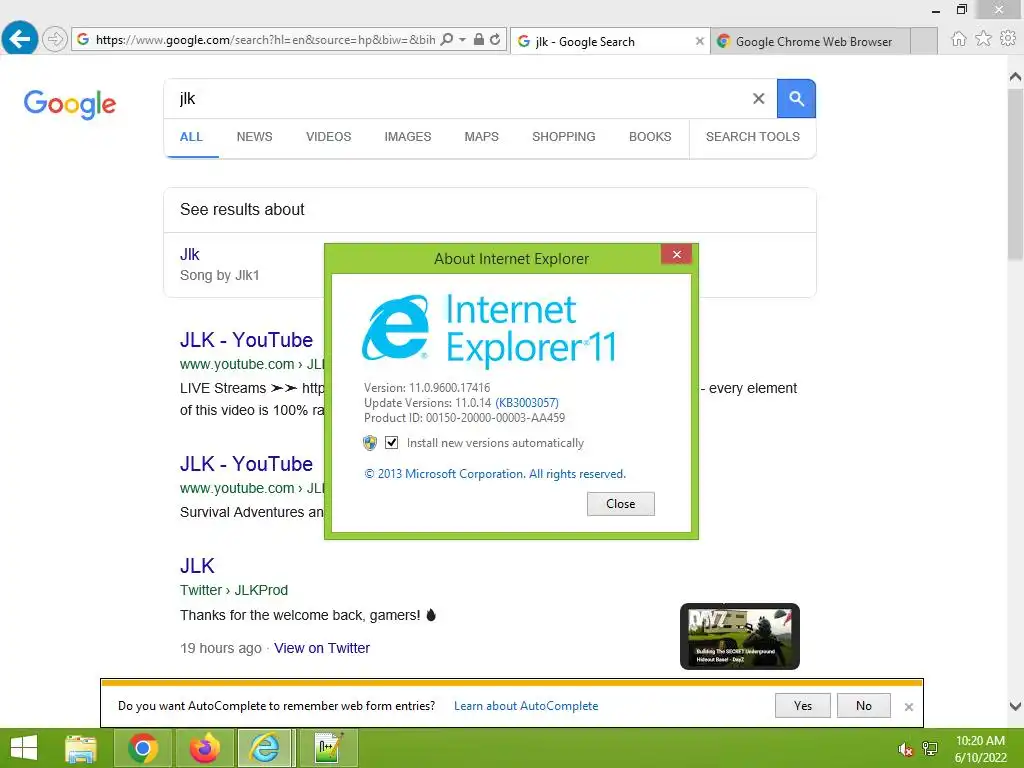Click the 'Twitter › JLKProd' green link
Image resolution: width=1024 pixels, height=768 pixels.
click(234, 590)
